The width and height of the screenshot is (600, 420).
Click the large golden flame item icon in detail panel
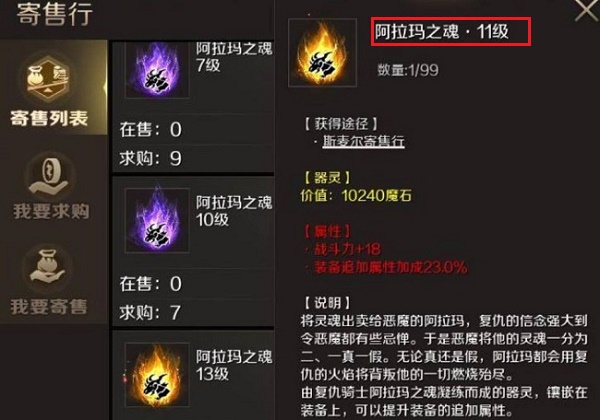click(322, 53)
